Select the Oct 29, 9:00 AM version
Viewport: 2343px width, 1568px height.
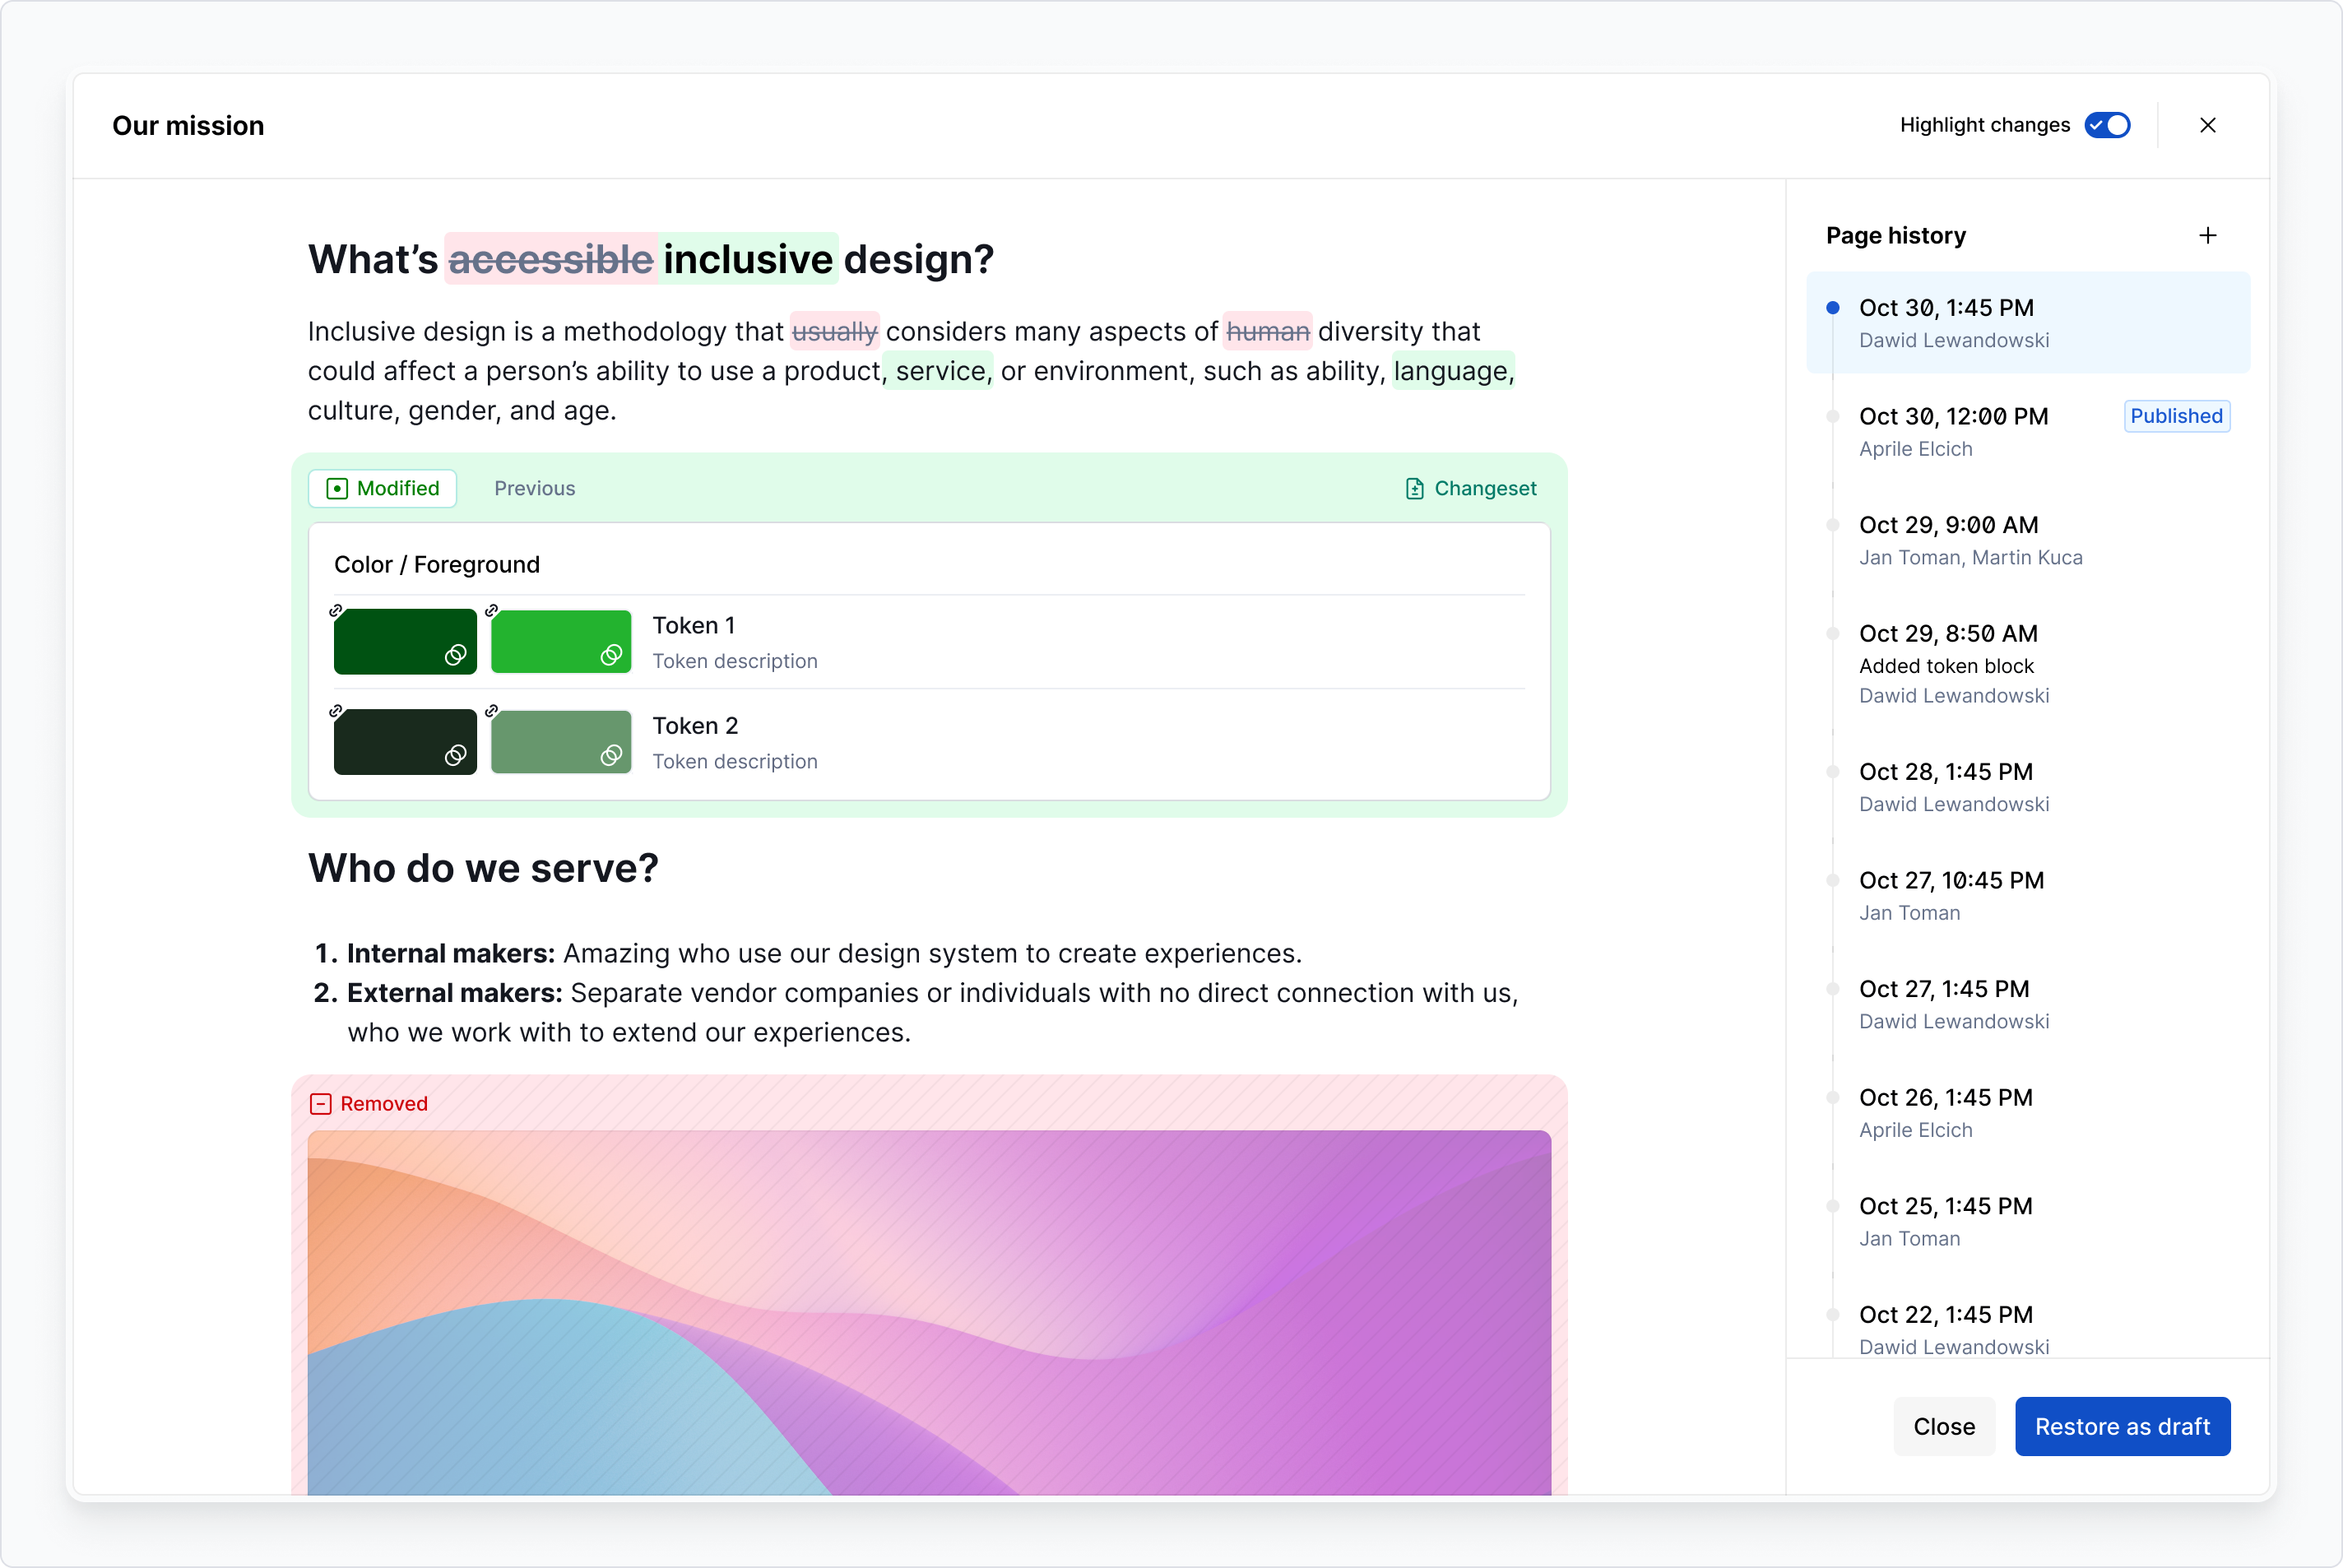2028,540
